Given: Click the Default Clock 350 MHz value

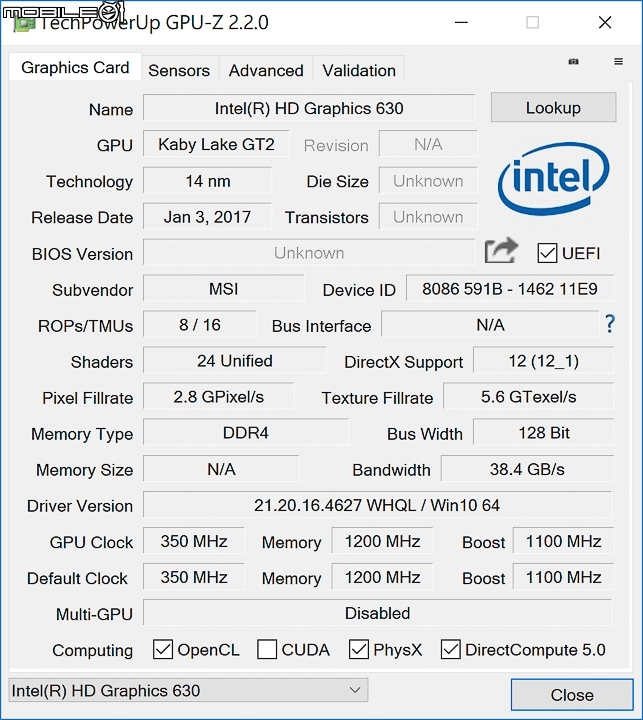Looking at the screenshot, I should 194,577.
